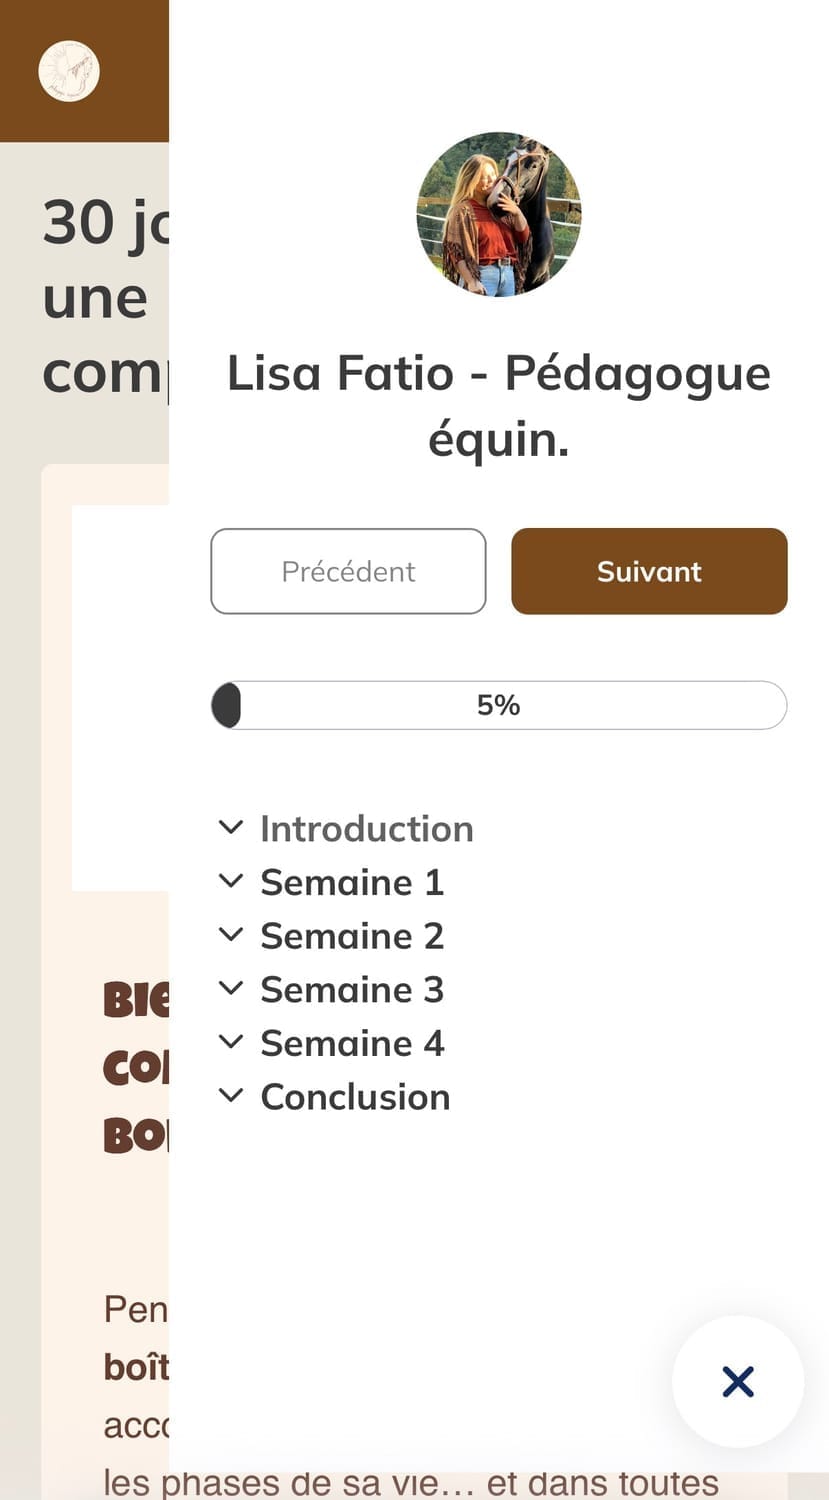Expand the Conclusion chevron
829x1500 pixels.
231,1095
